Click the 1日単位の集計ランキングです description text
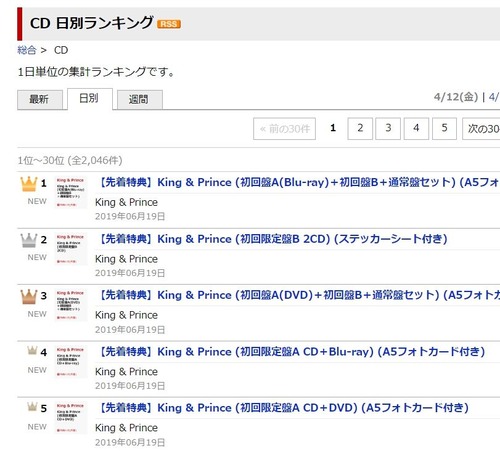Screen dimensions: 500x451 (96, 72)
